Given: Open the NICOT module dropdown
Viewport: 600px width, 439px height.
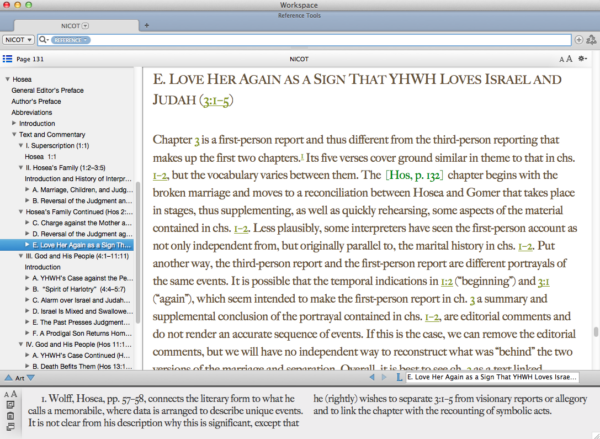Looking at the screenshot, I should 19,40.
